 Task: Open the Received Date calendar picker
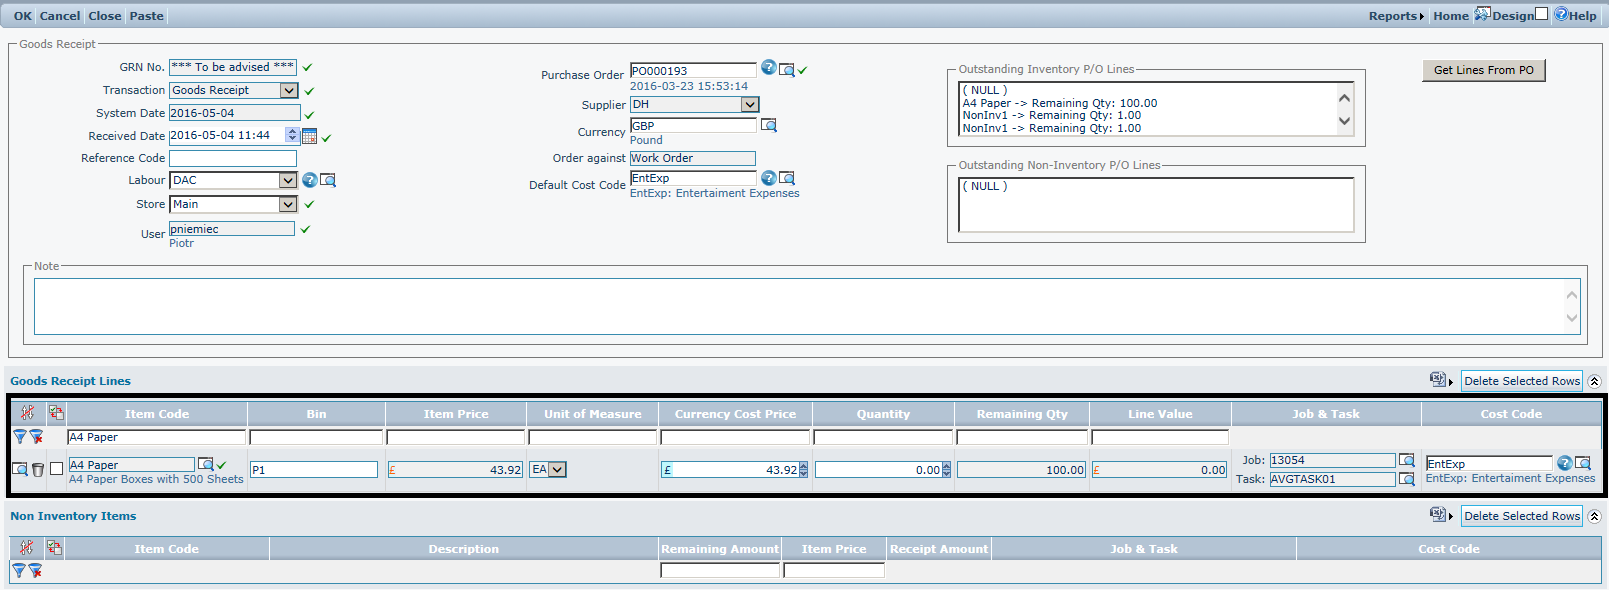(309, 136)
